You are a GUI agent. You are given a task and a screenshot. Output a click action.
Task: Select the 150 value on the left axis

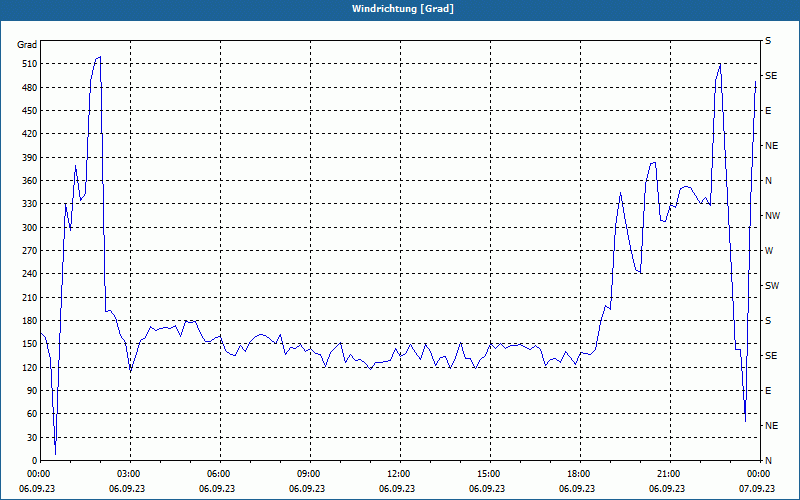click(28, 344)
